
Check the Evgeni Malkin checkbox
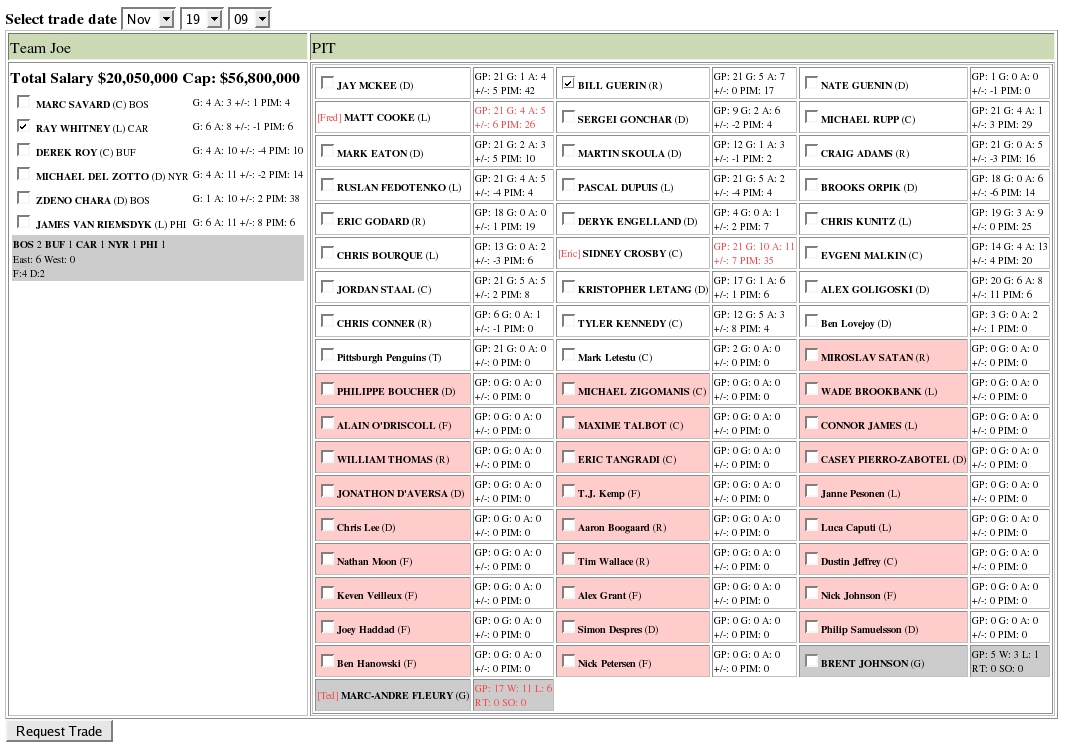(x=812, y=253)
